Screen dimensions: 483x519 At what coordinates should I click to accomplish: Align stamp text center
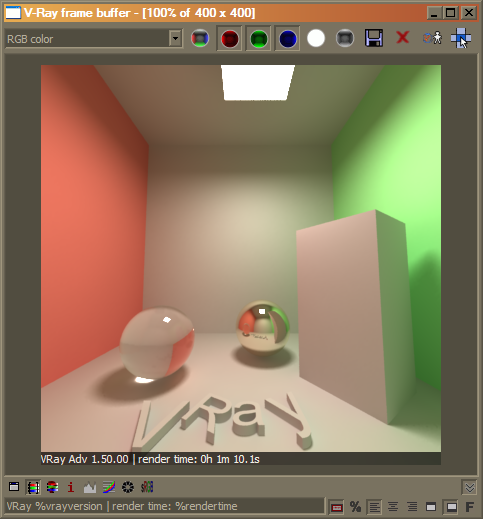pos(393,507)
